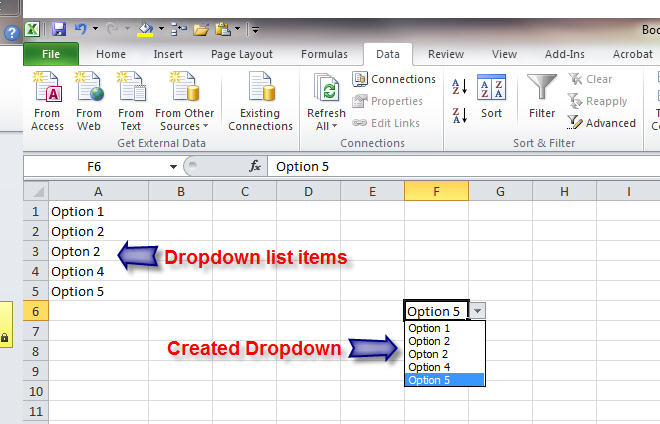
Task: Sort Z to A descending
Action: pos(459,115)
